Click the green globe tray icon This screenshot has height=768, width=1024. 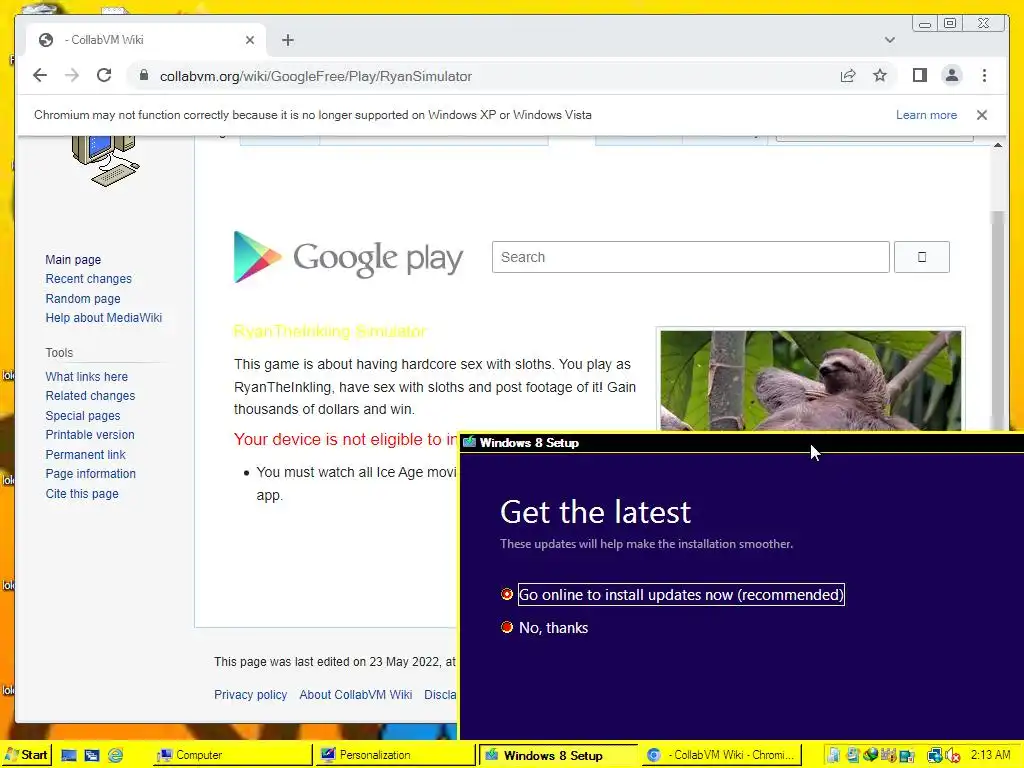click(x=871, y=756)
